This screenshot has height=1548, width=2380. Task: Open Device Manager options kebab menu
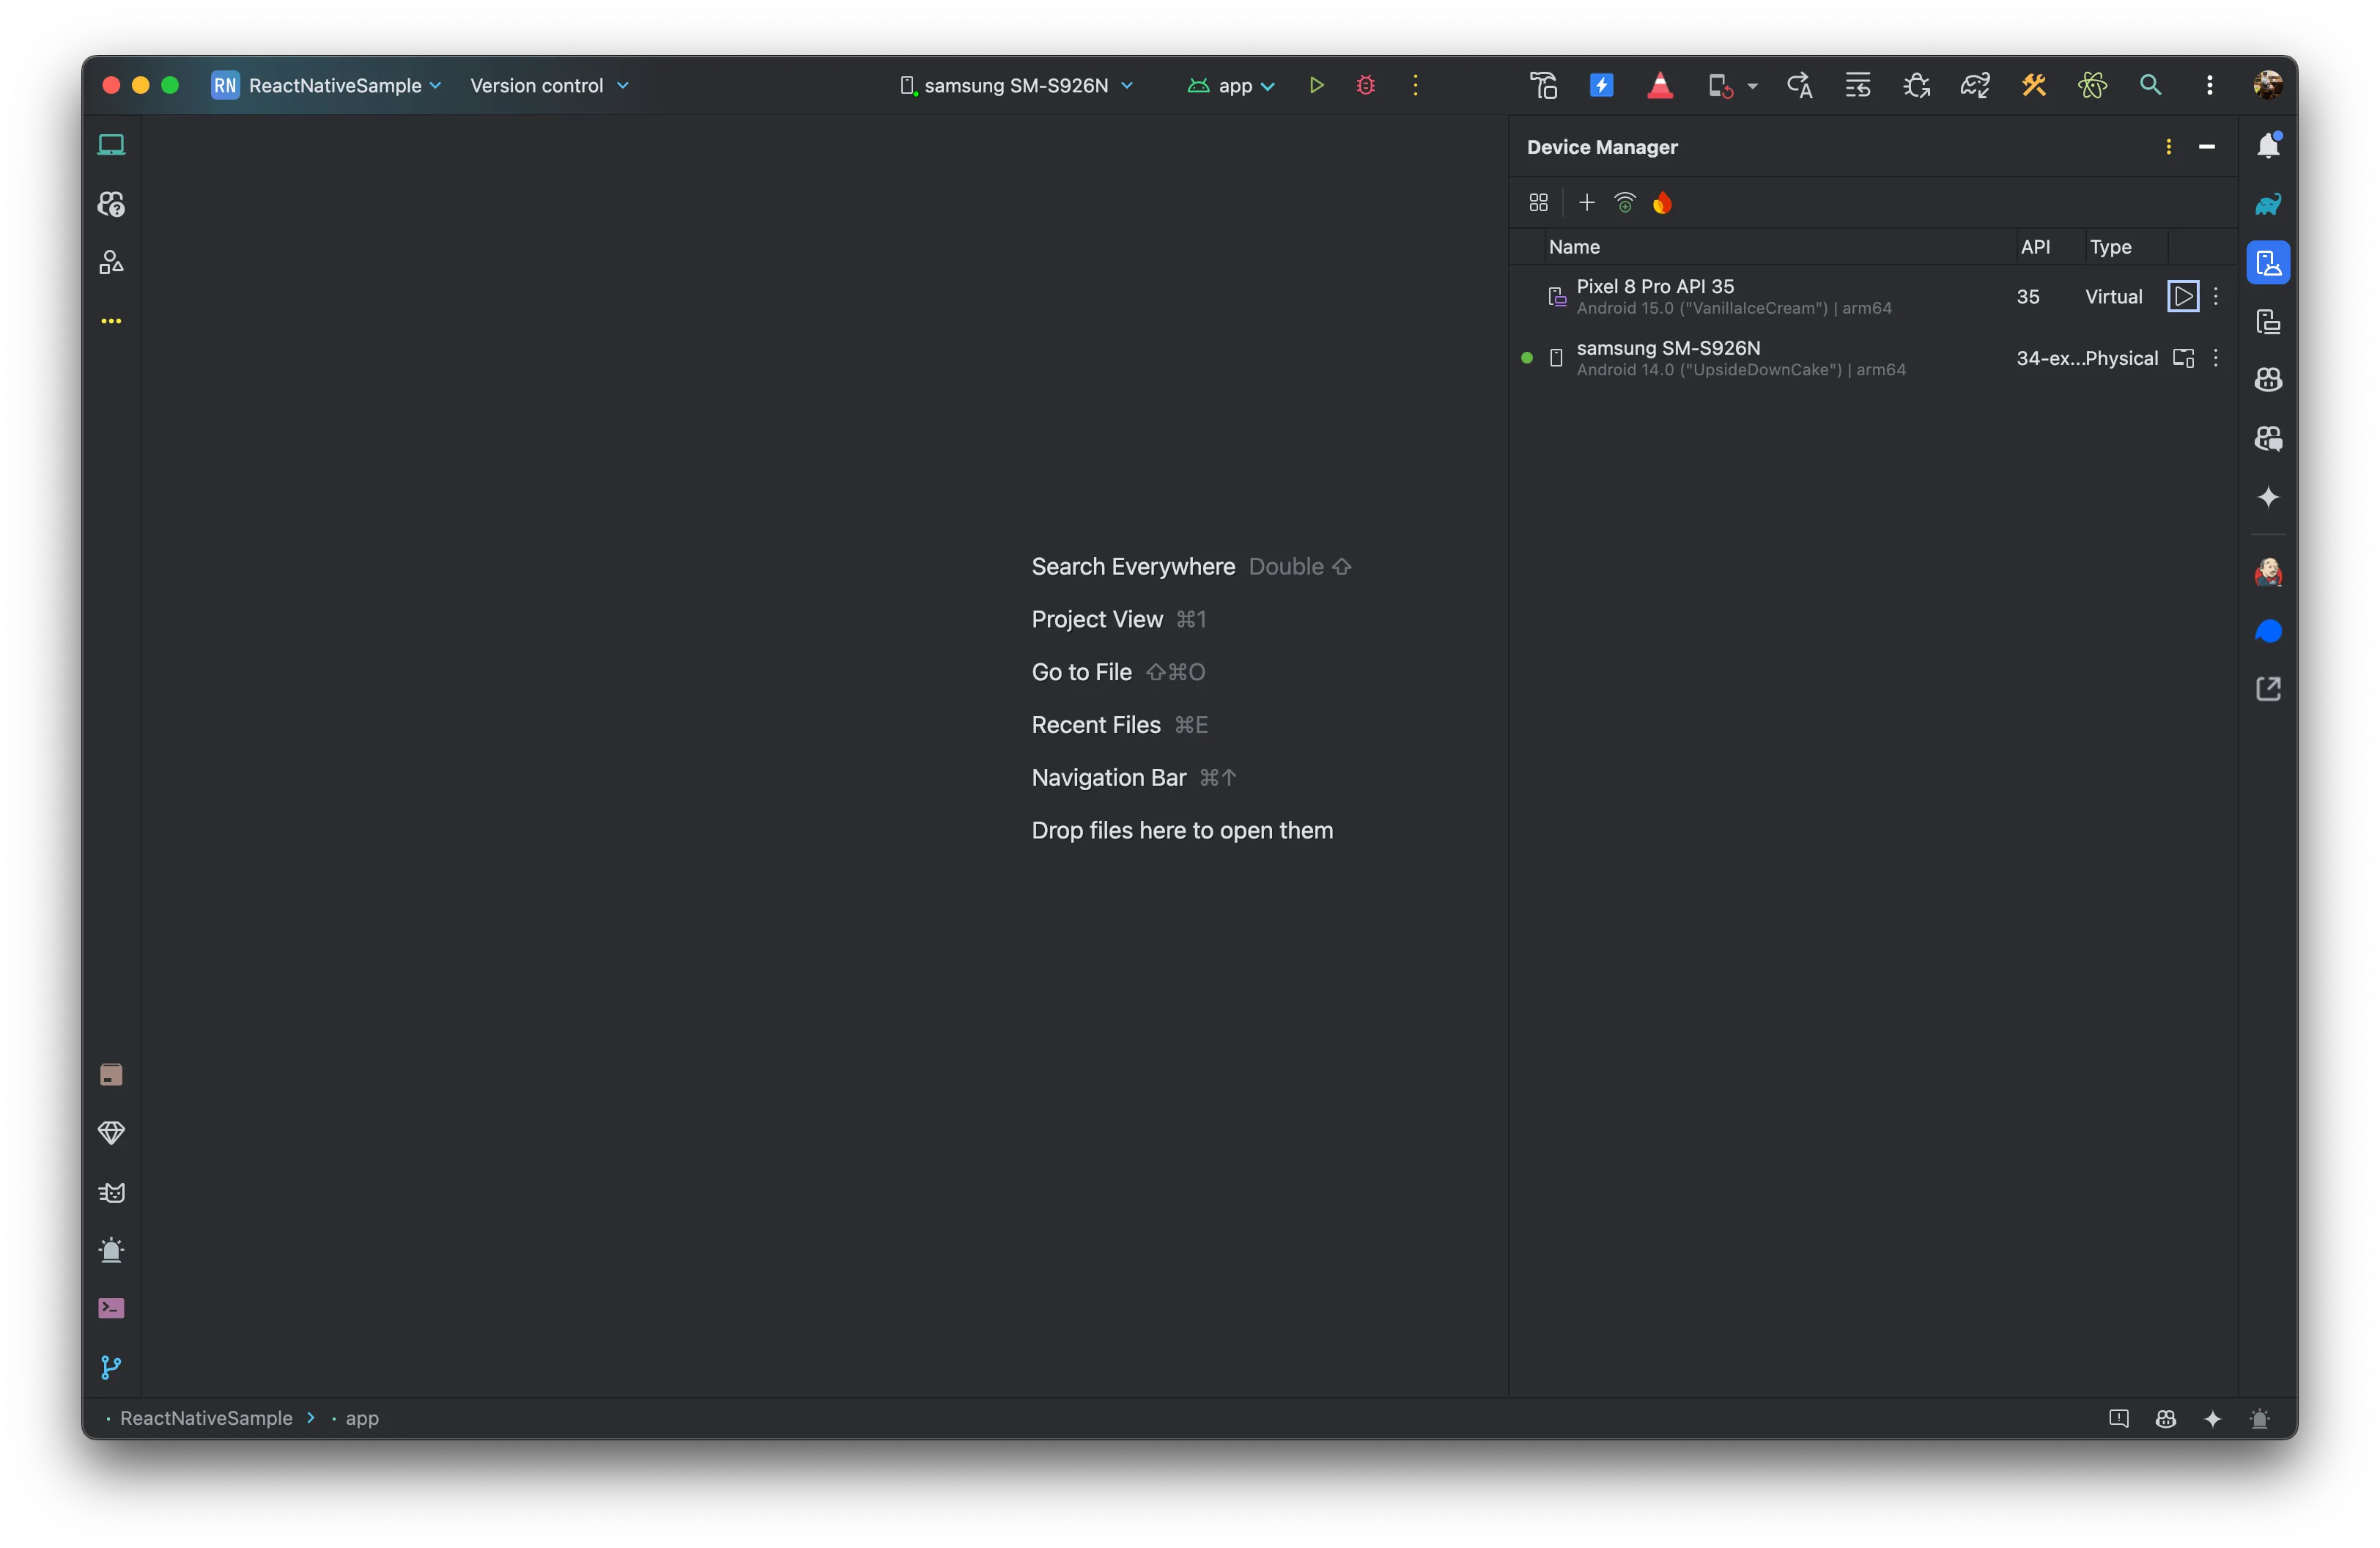tap(2167, 147)
